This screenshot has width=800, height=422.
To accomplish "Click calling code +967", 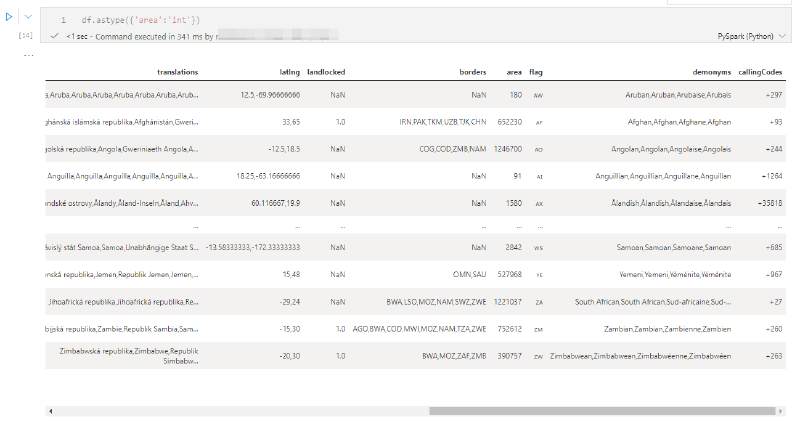I will 773,274.
